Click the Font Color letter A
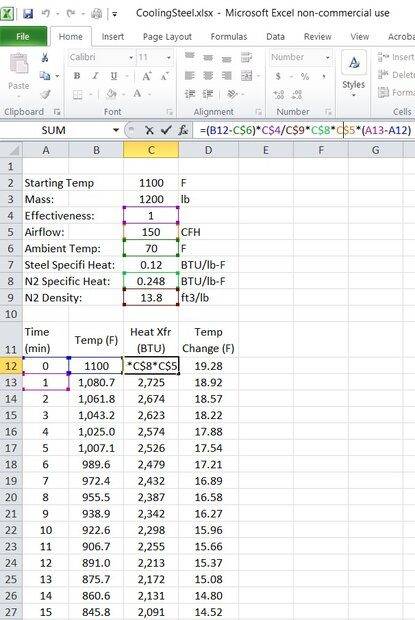The width and height of the screenshot is (415, 620). [x=137, y=94]
